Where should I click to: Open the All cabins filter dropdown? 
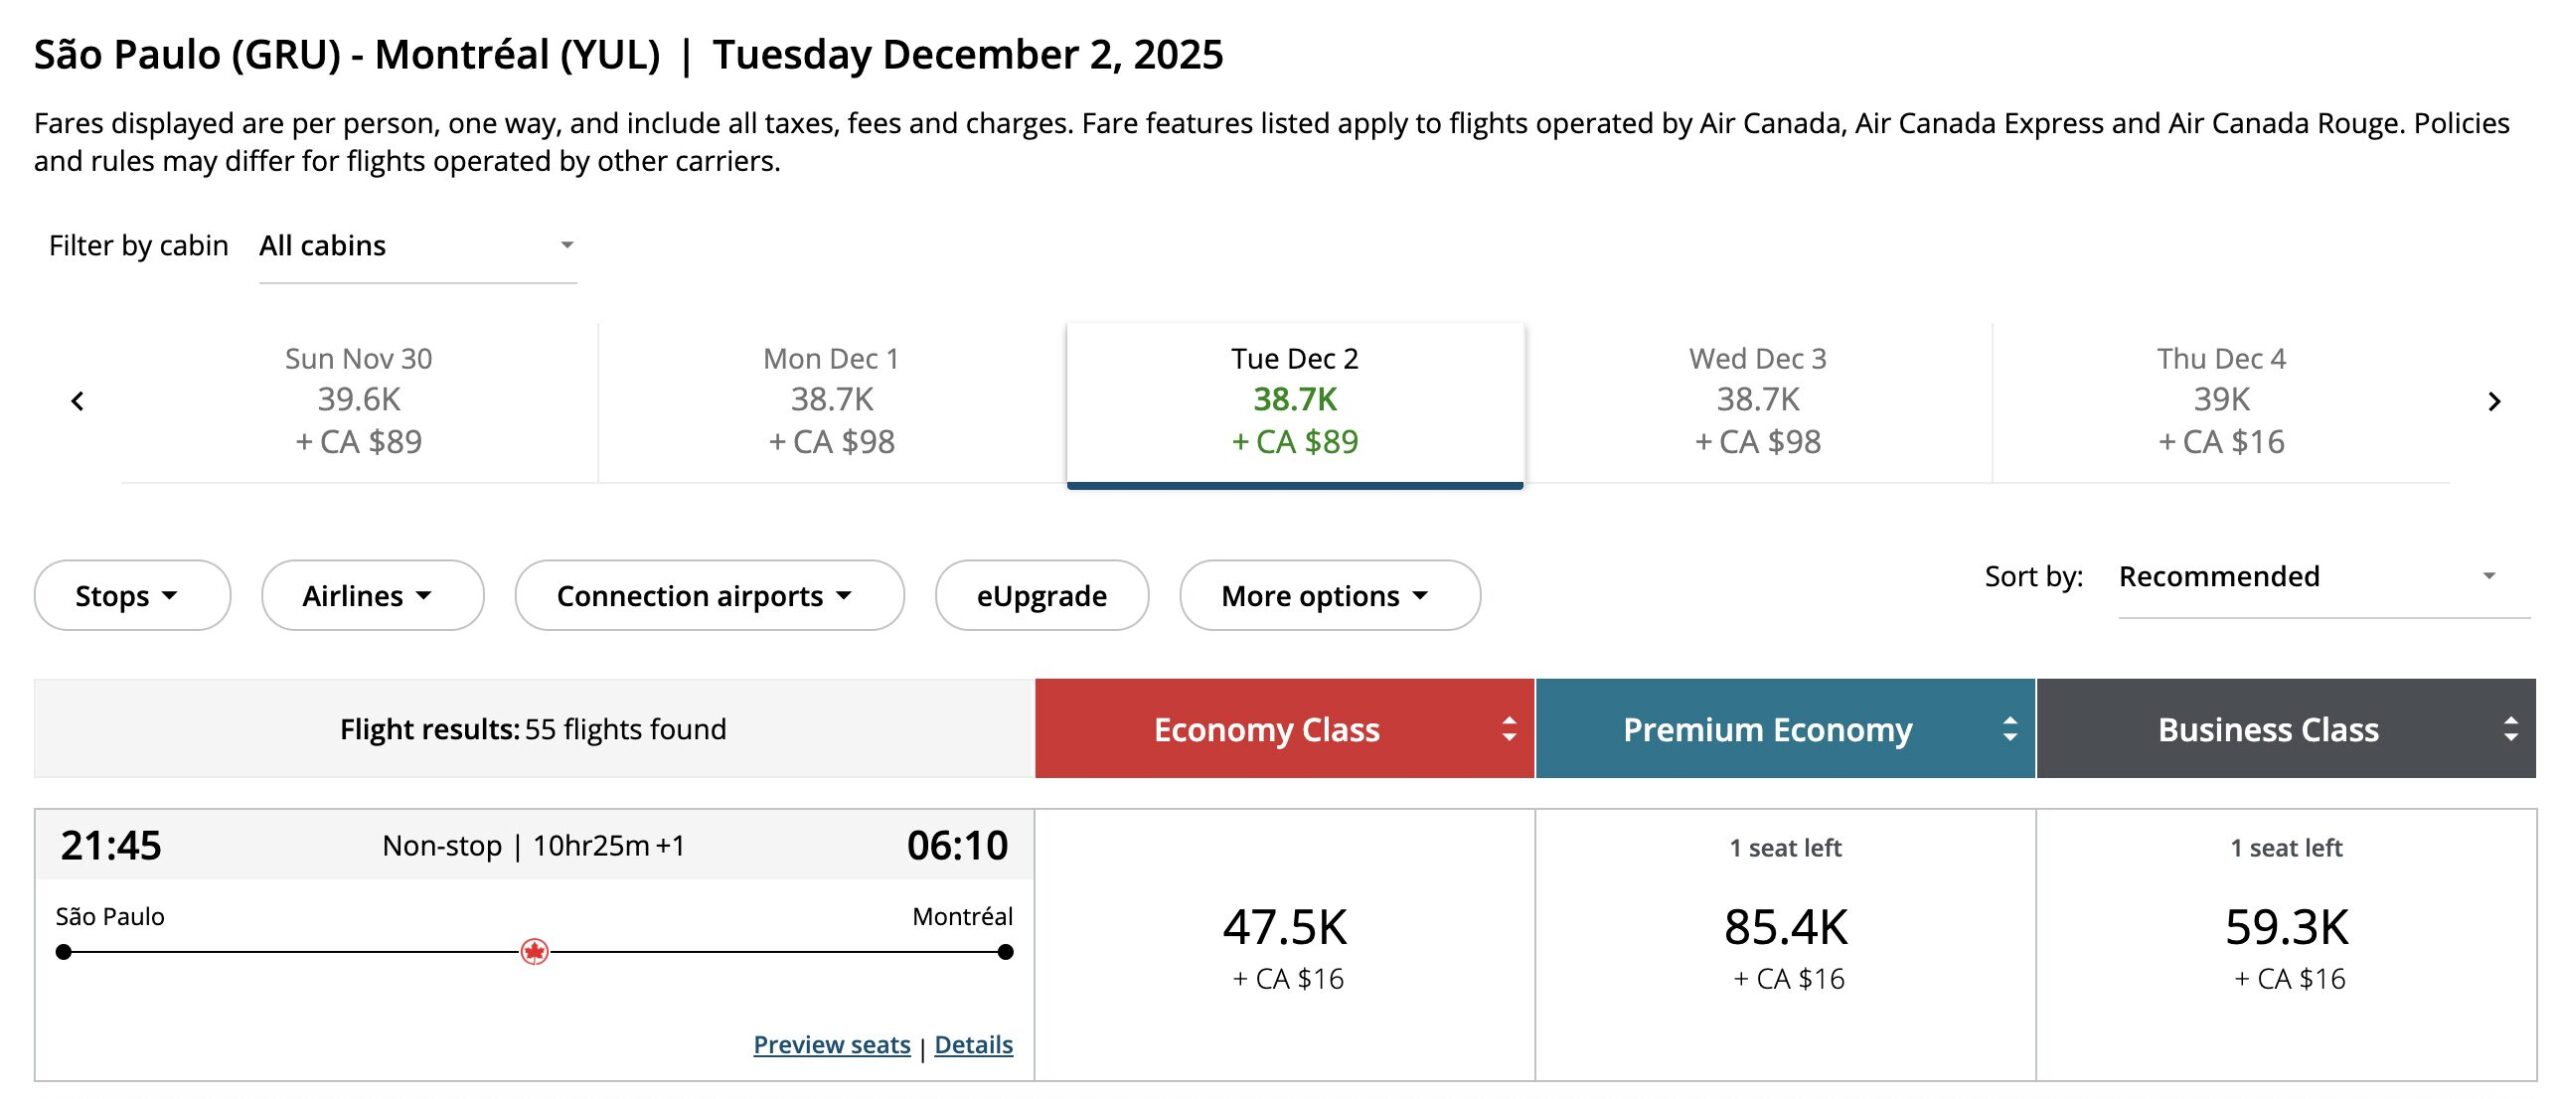point(417,246)
